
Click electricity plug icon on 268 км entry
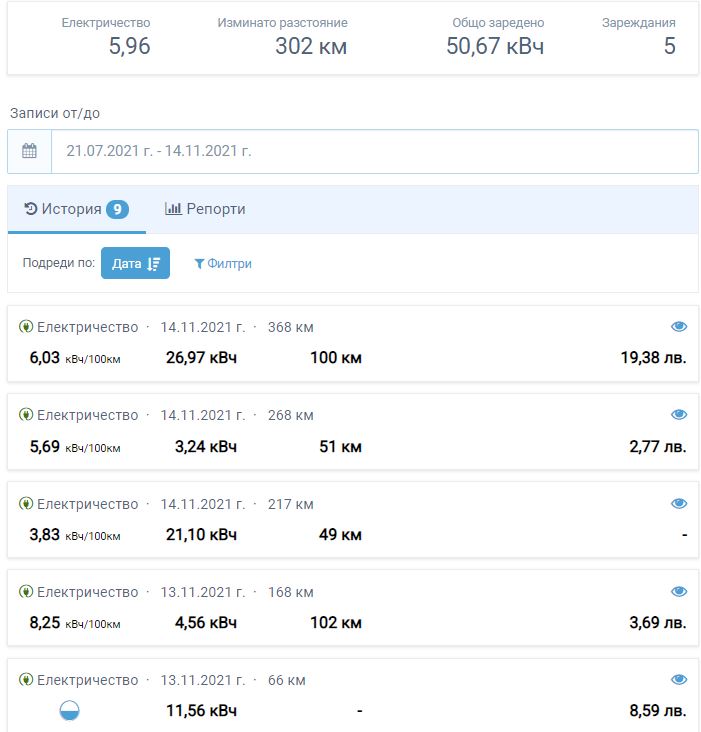[26, 415]
